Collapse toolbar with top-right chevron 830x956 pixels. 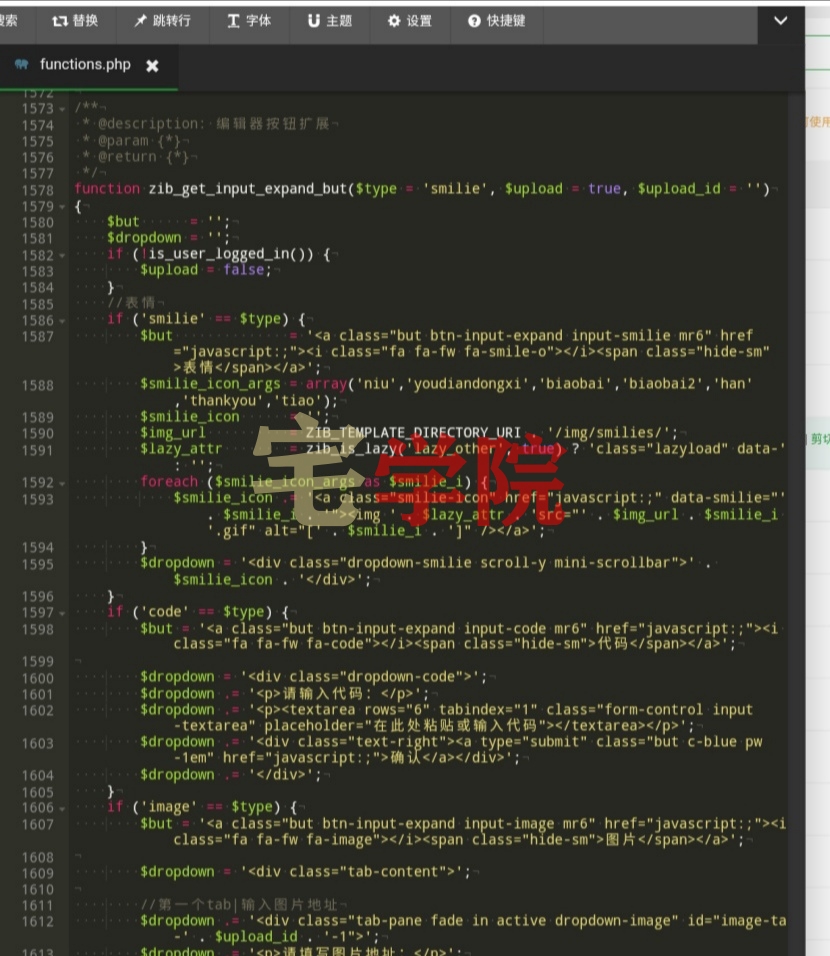[x=781, y=21]
